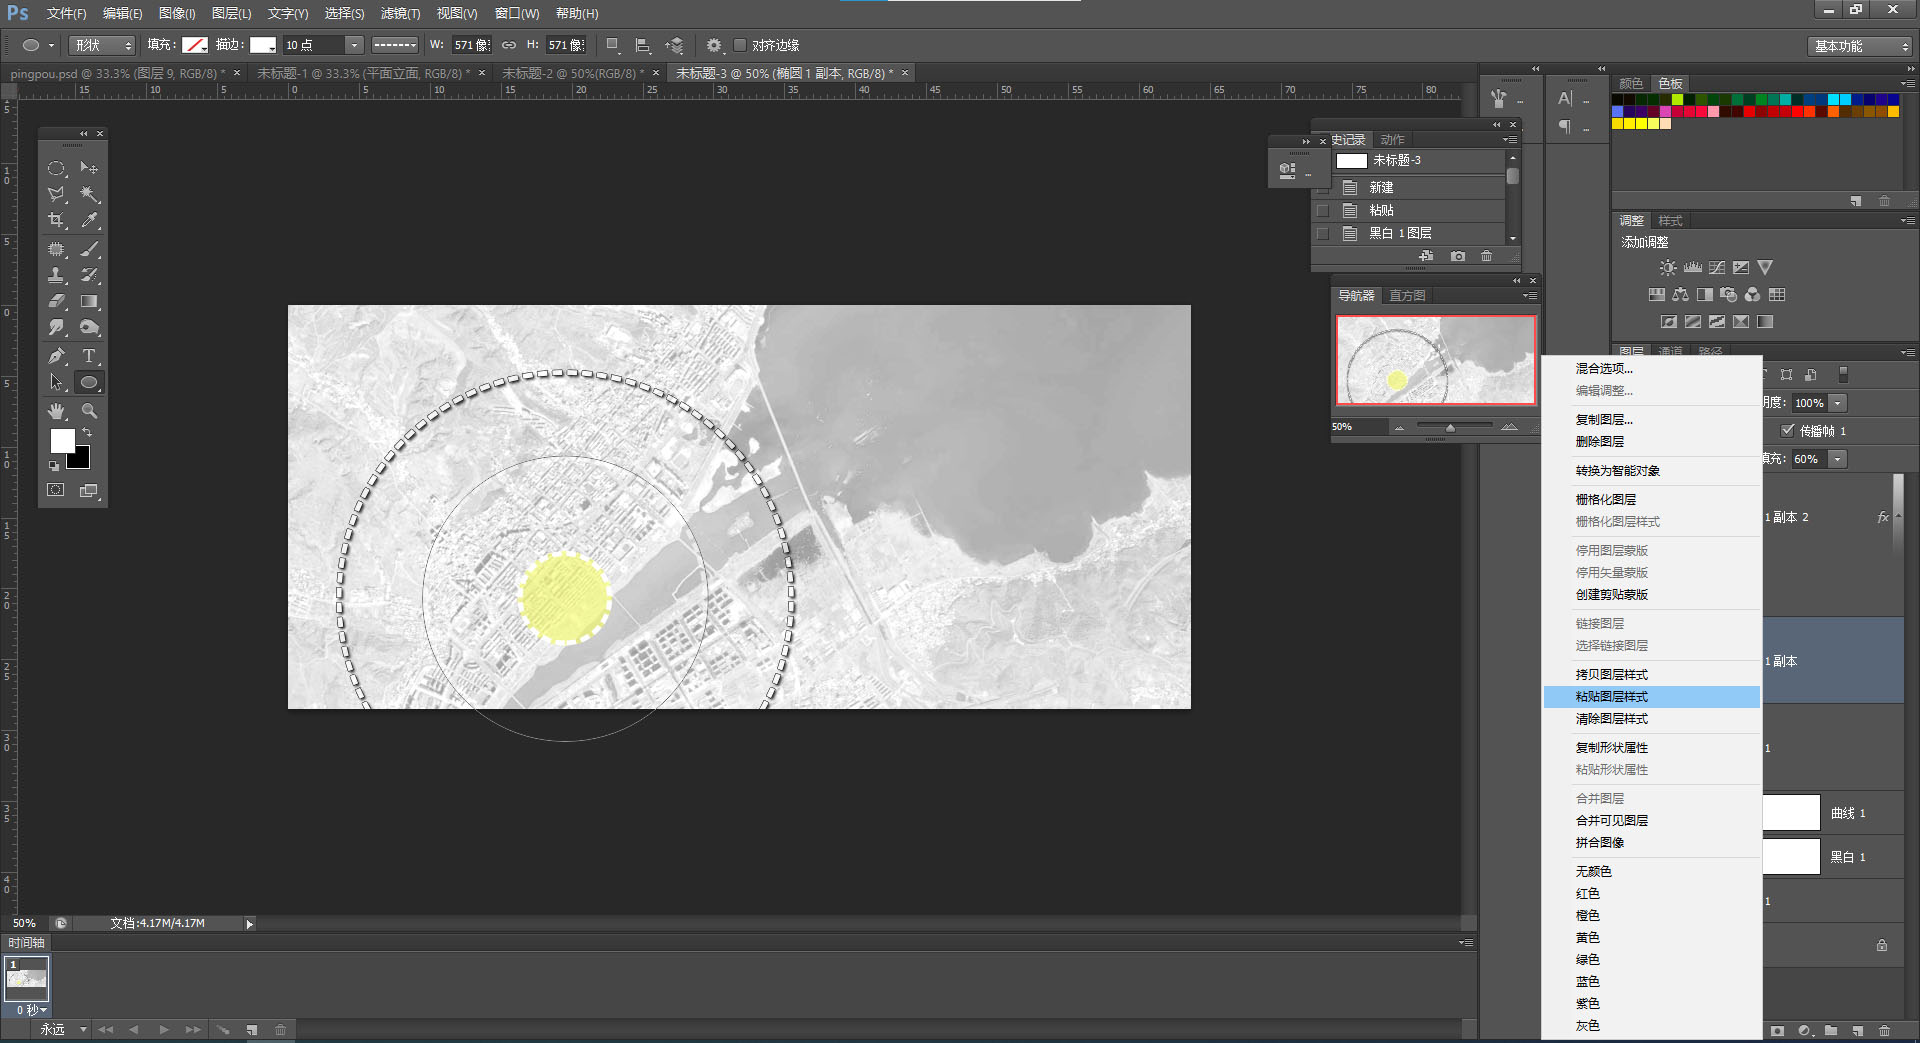The image size is (1920, 1043).
Task: Select the Magic Wand tool
Action: [x=89, y=195]
